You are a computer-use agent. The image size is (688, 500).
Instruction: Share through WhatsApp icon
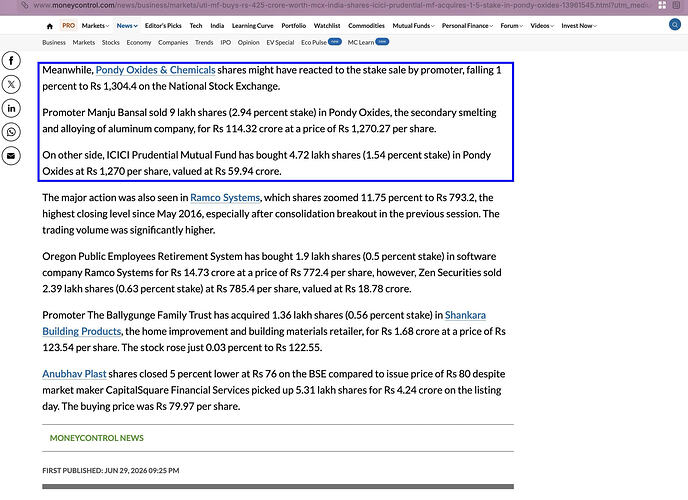point(11,132)
